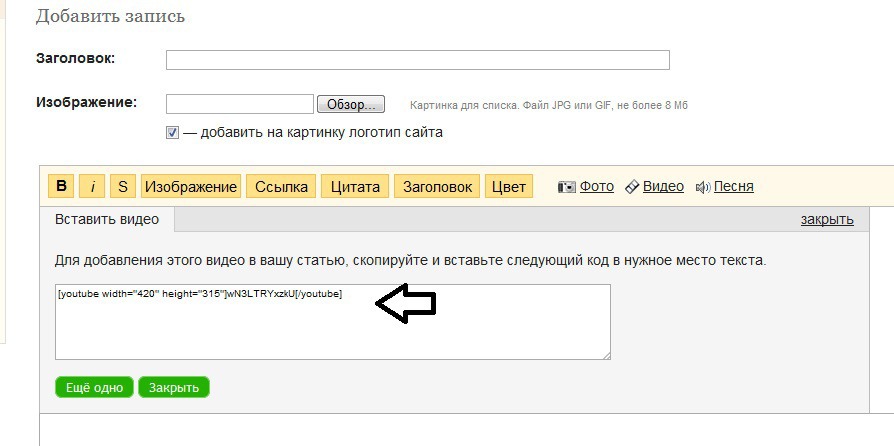Viewport: 894px width, 446px height.
Task: Click the speaker icon beside Песня
Action: click(703, 187)
